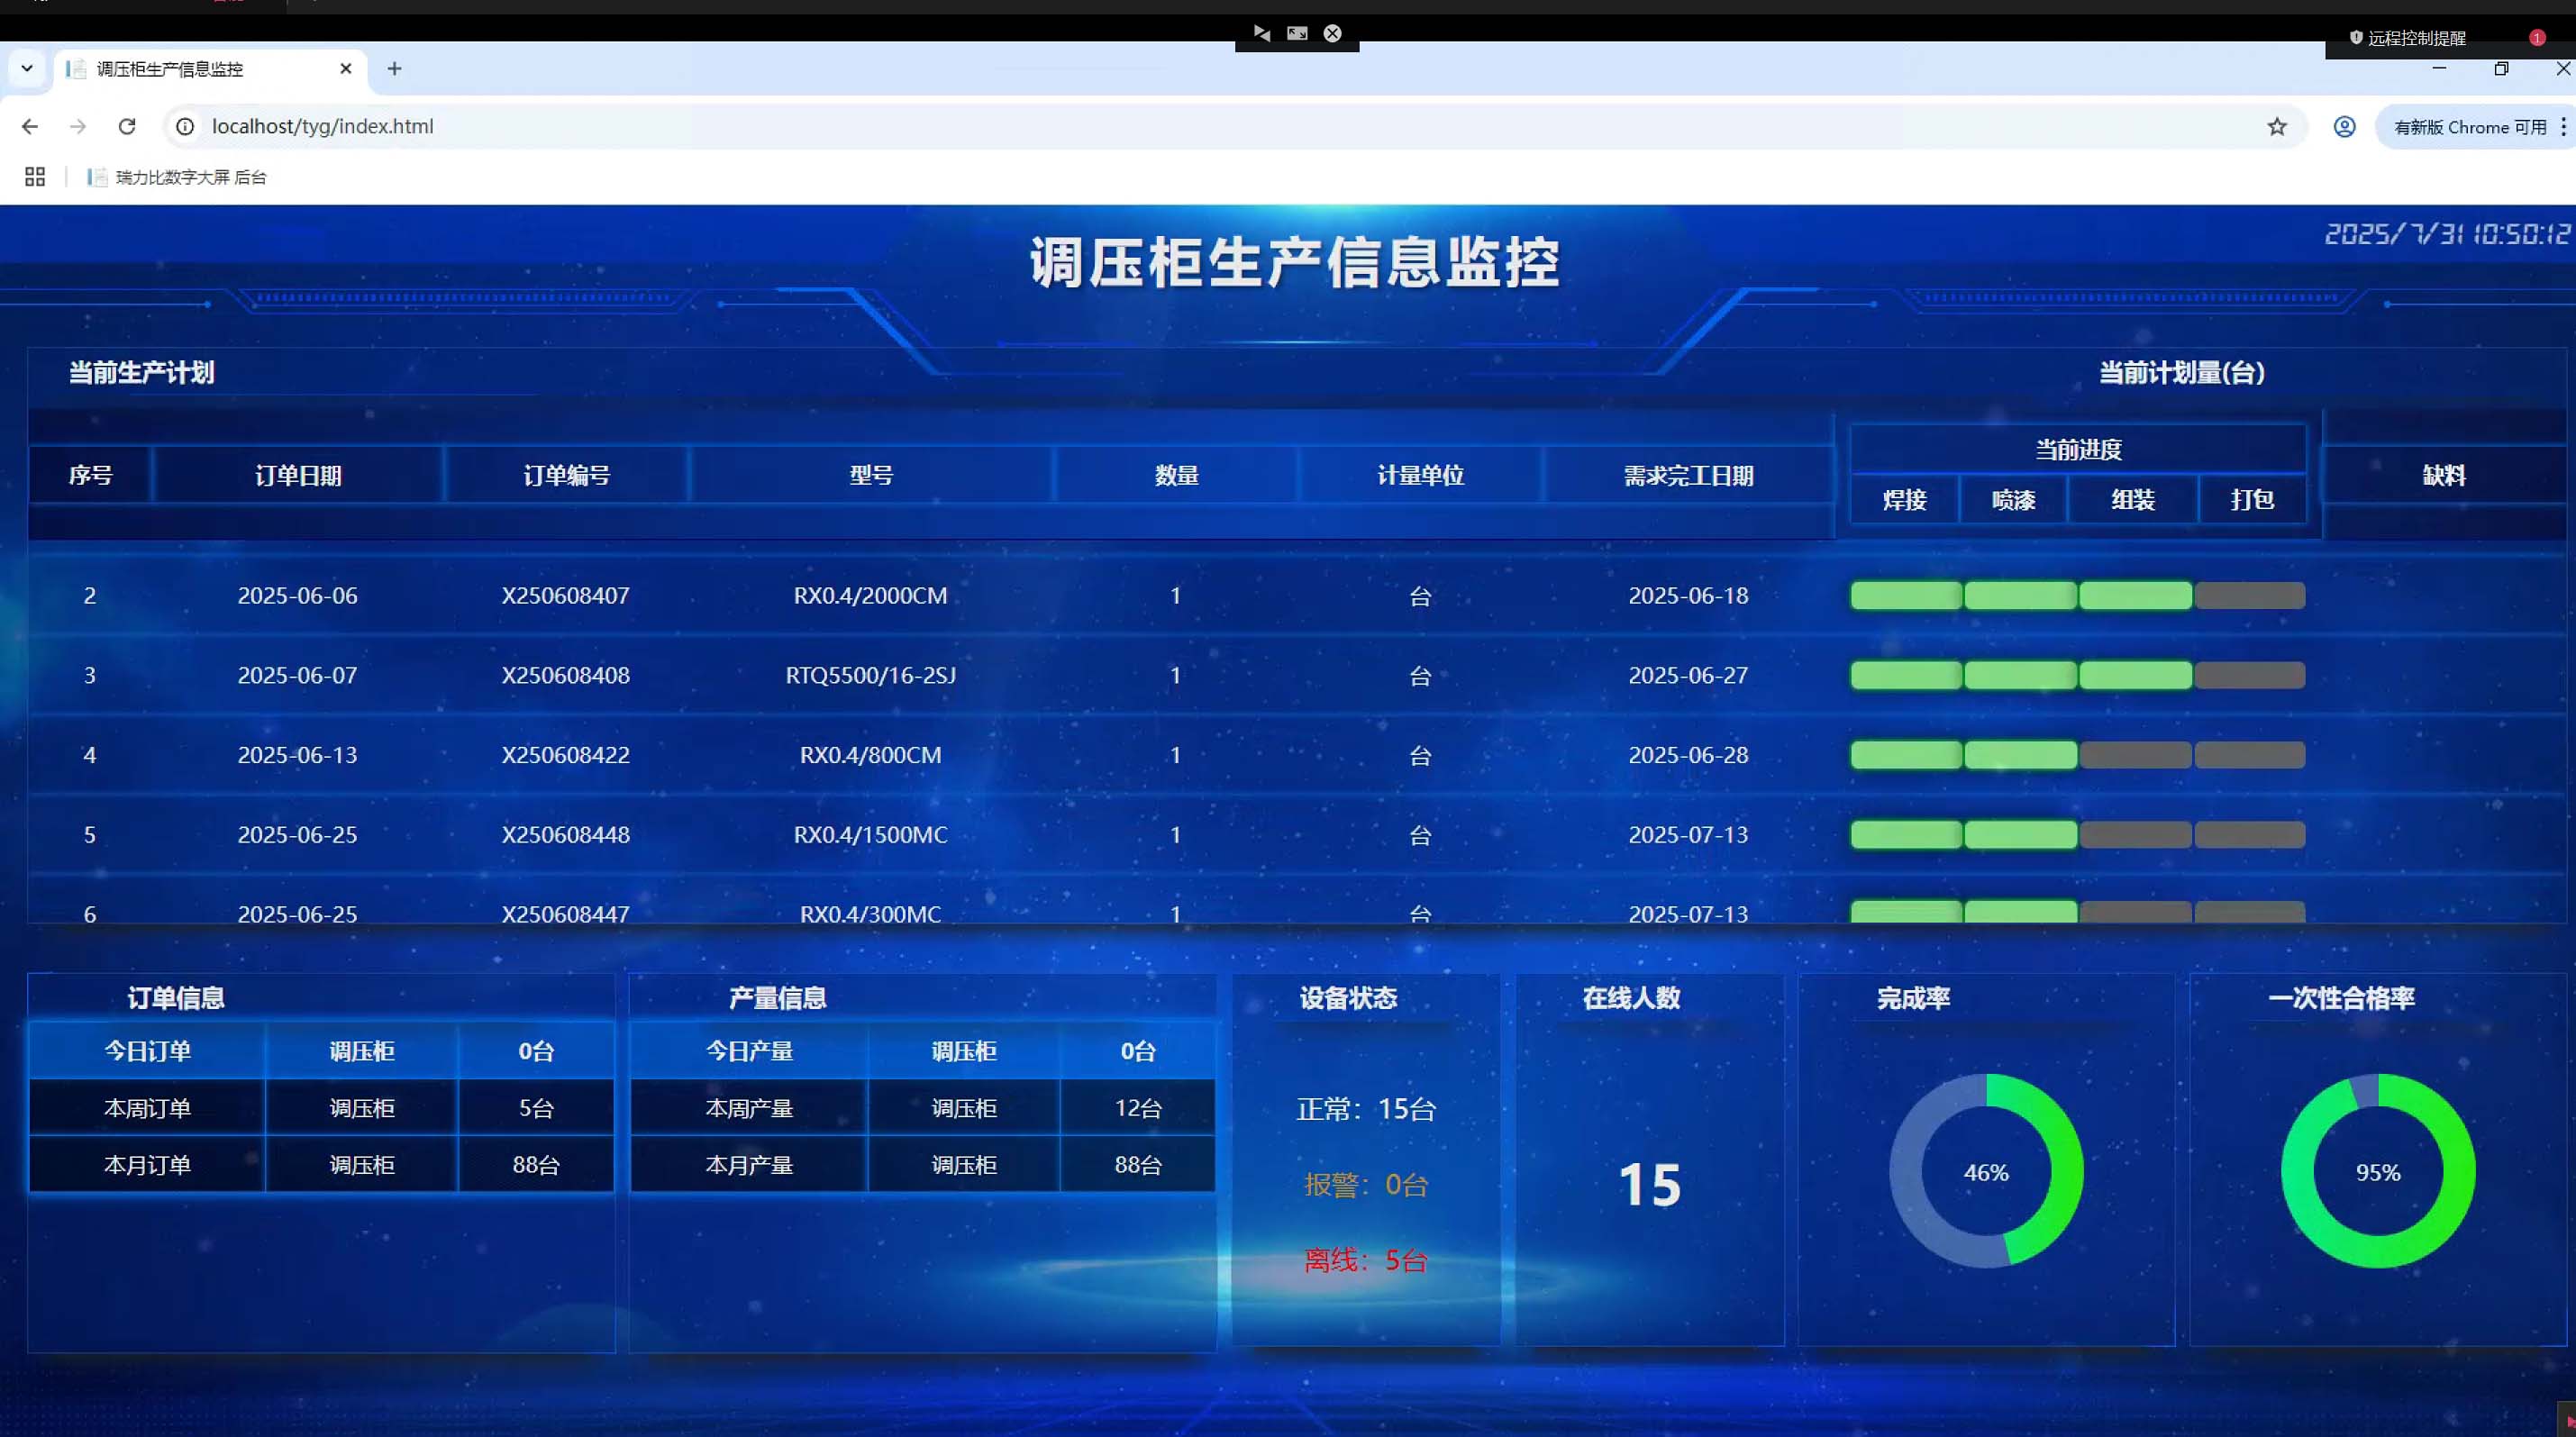This screenshot has height=1437, width=2576.
Task: Bookmark page with star icon
Action: click(x=2277, y=127)
